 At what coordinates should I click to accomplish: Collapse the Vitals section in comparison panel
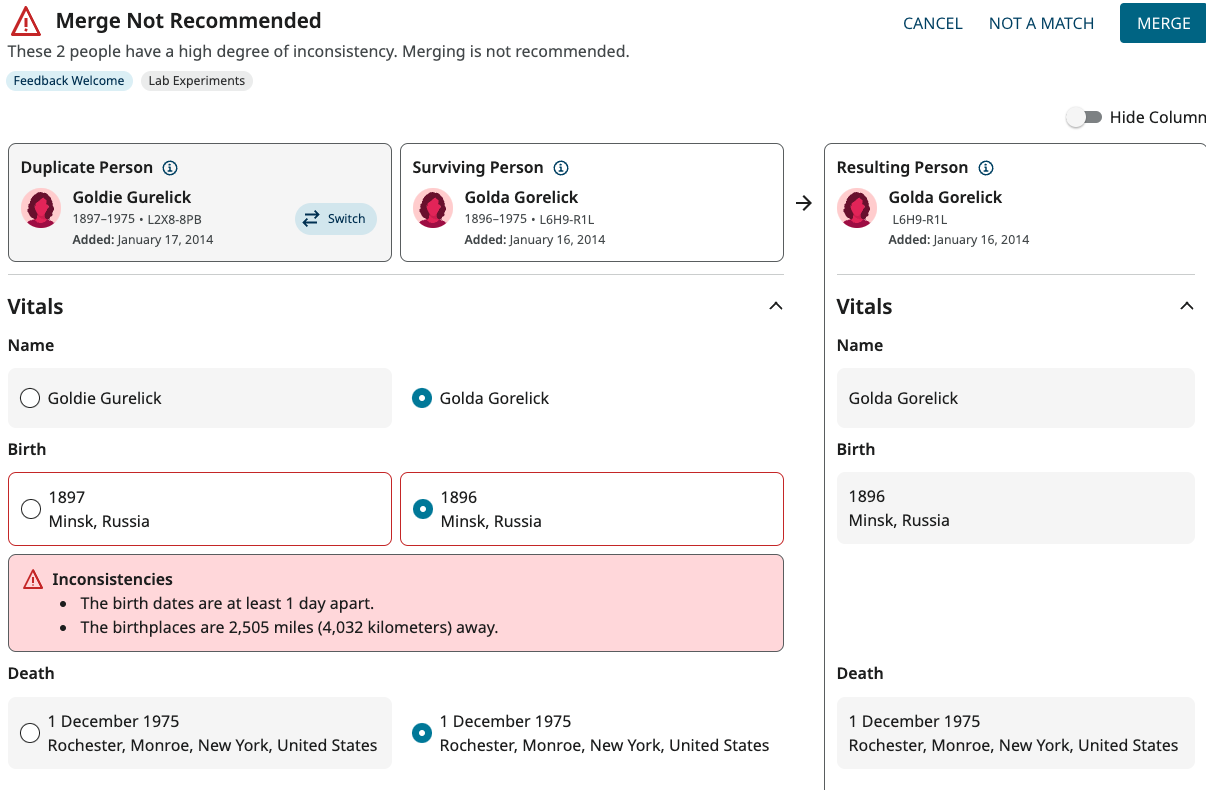coord(775,306)
